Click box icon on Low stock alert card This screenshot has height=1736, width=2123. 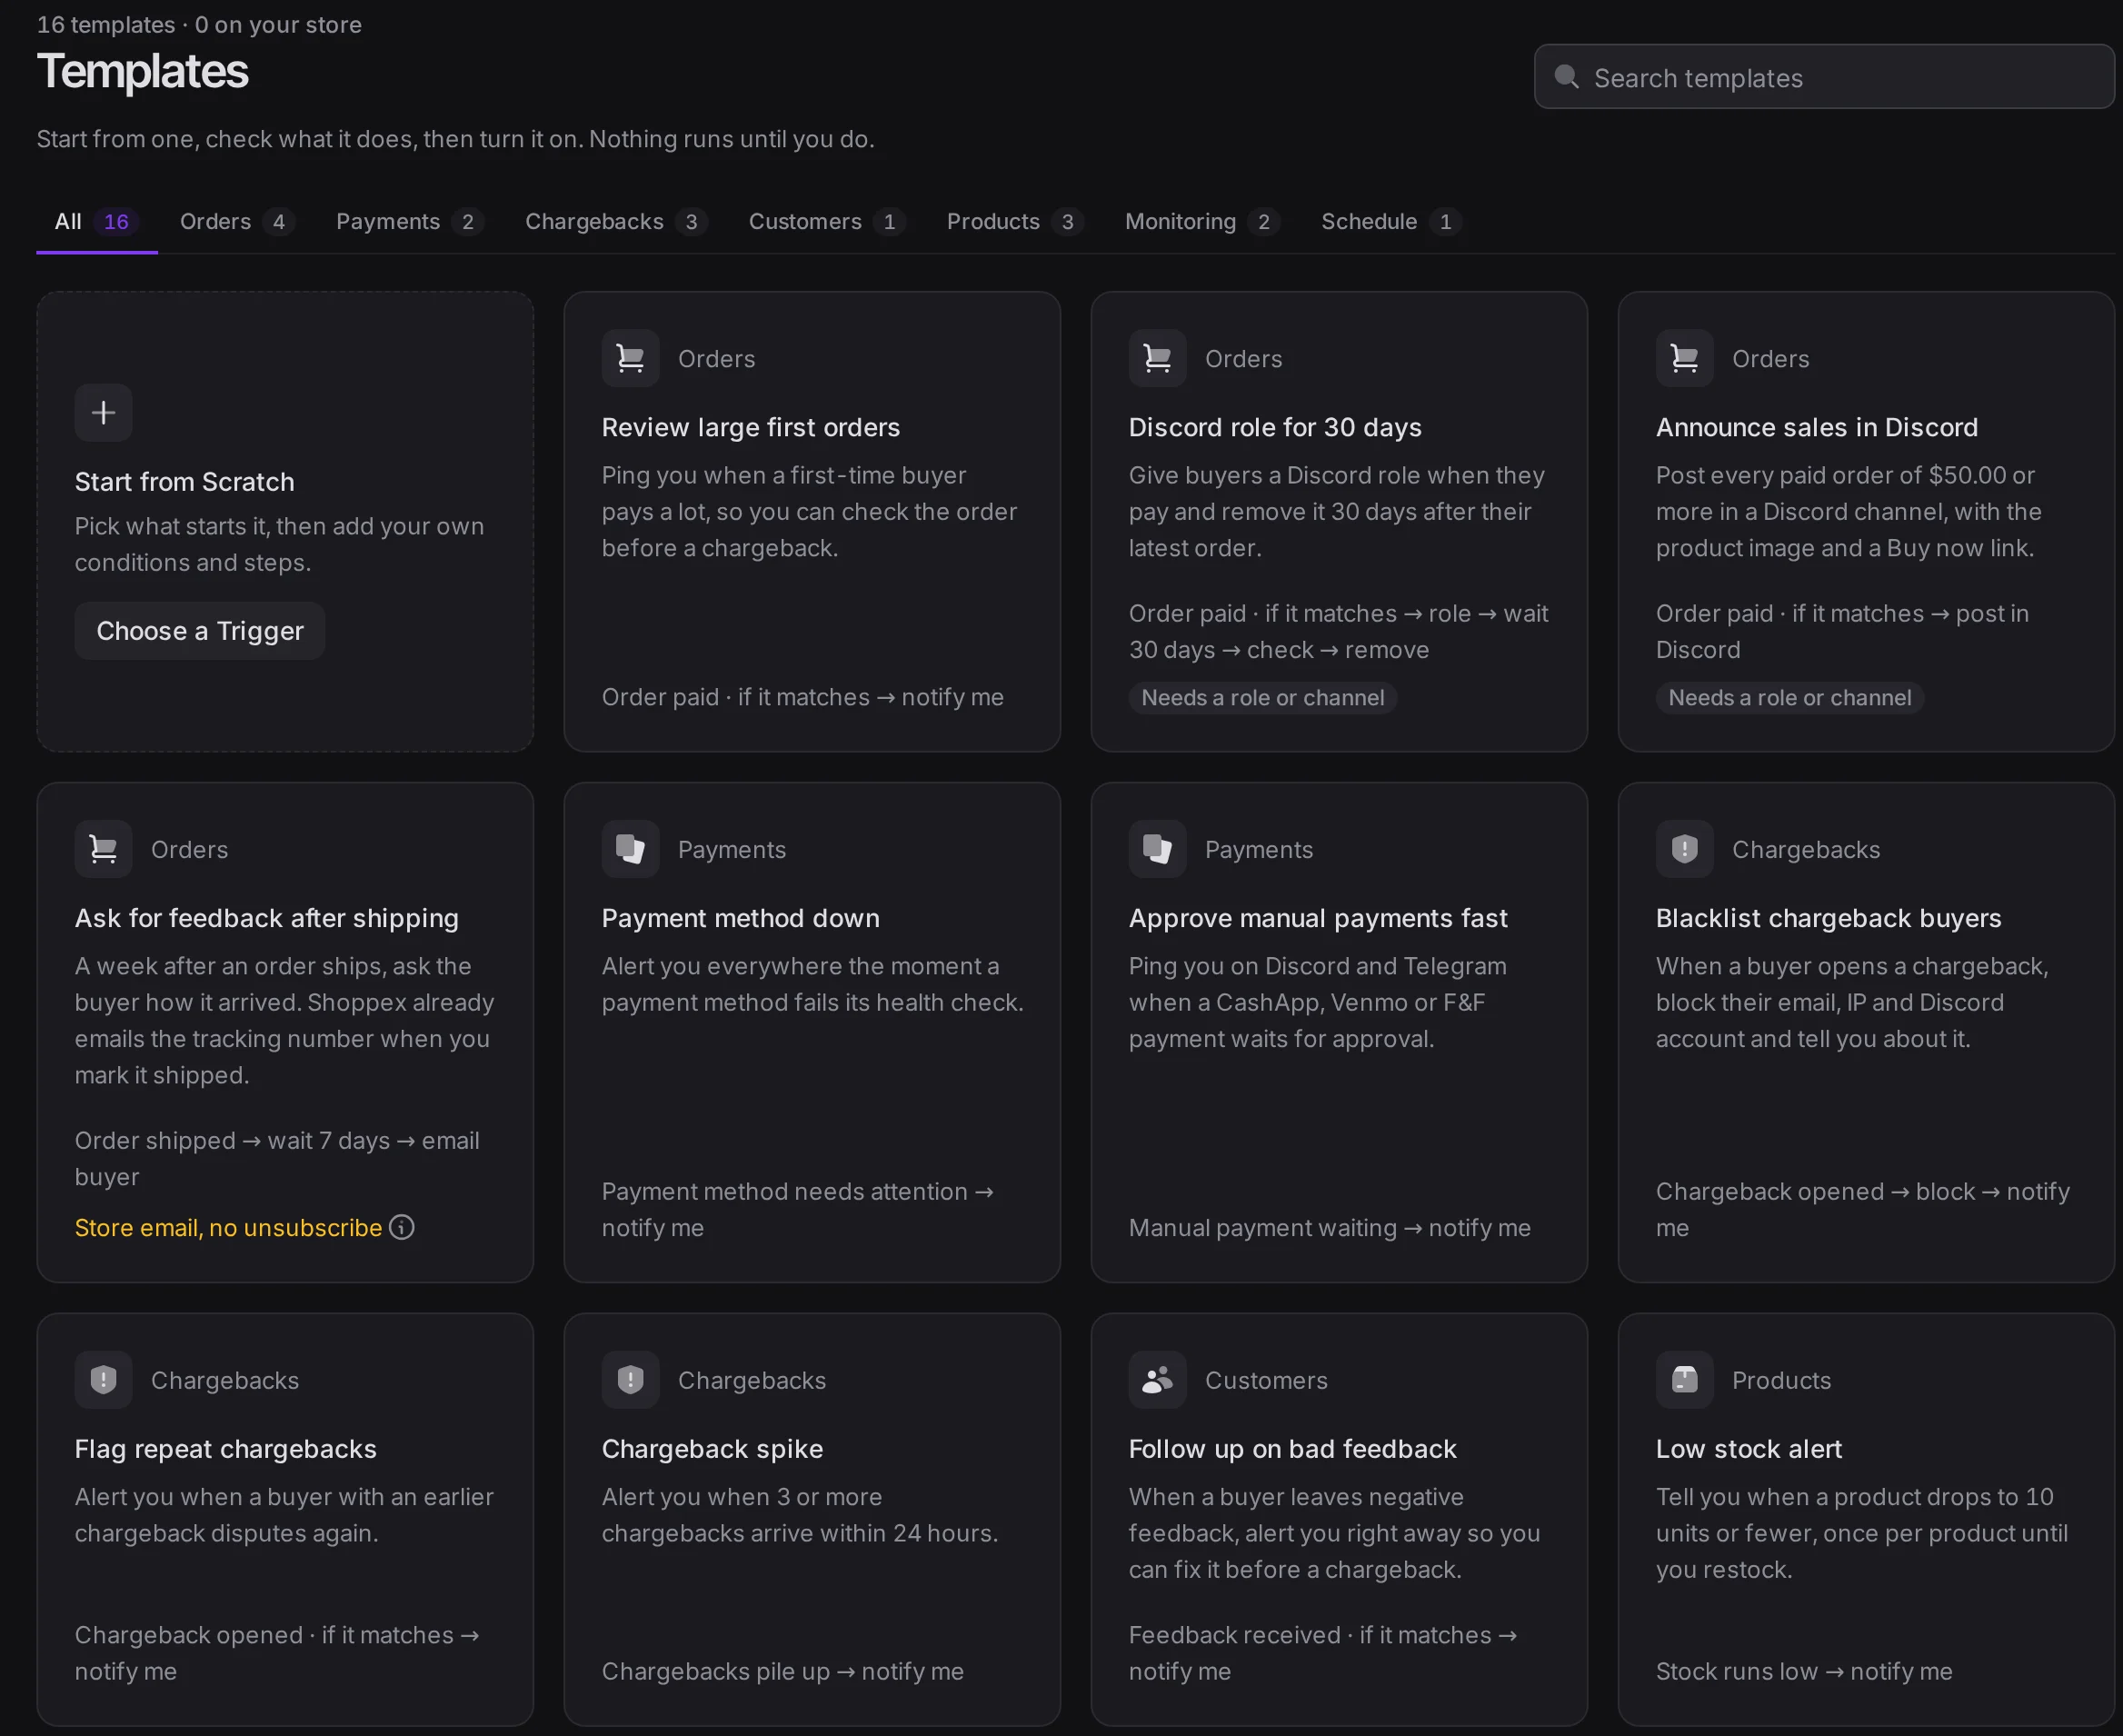pos(1684,1380)
